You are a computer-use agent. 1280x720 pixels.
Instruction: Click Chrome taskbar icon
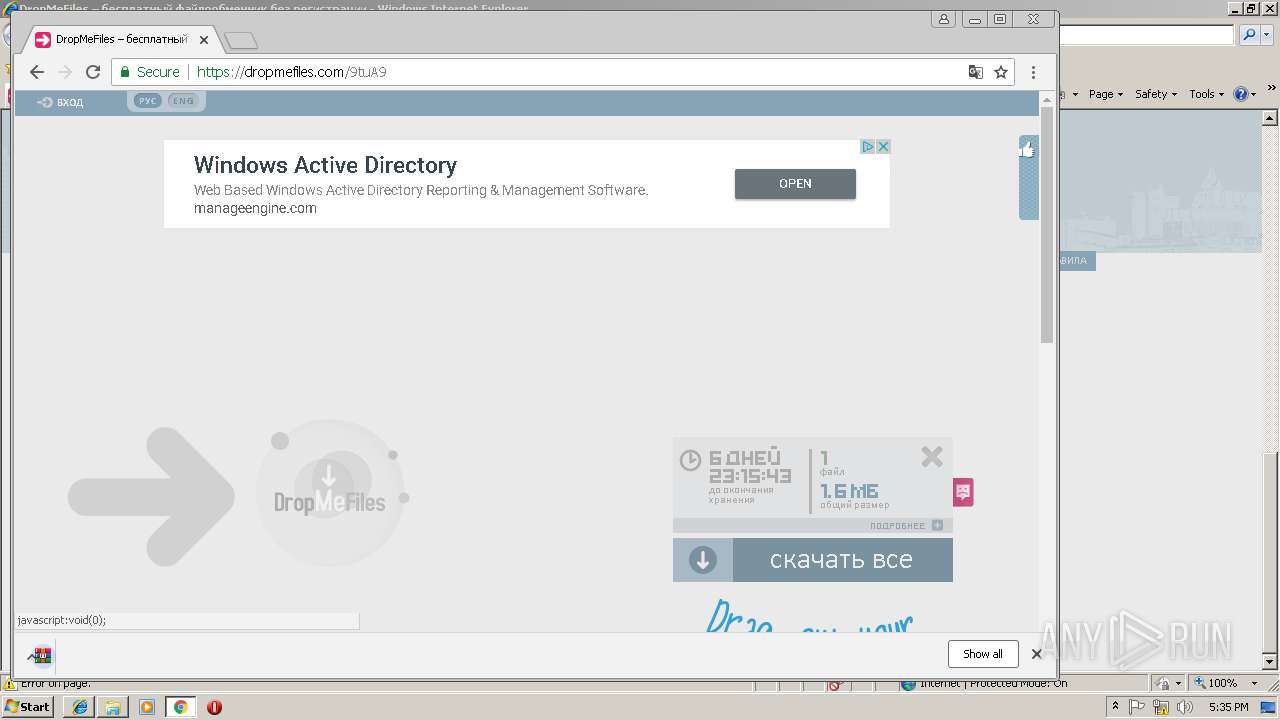point(180,707)
